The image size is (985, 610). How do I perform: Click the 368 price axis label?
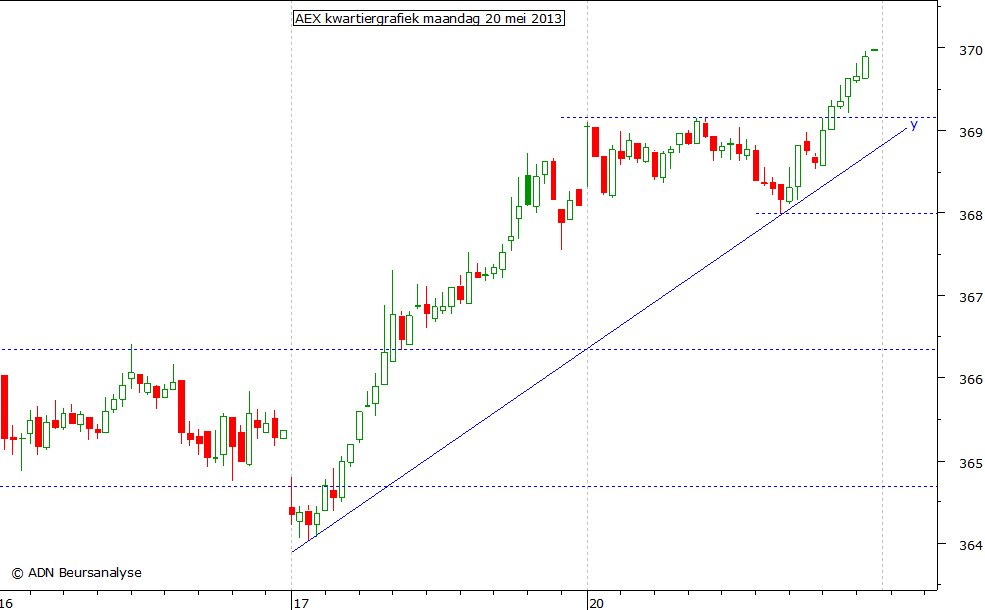pyautogui.click(x=971, y=215)
